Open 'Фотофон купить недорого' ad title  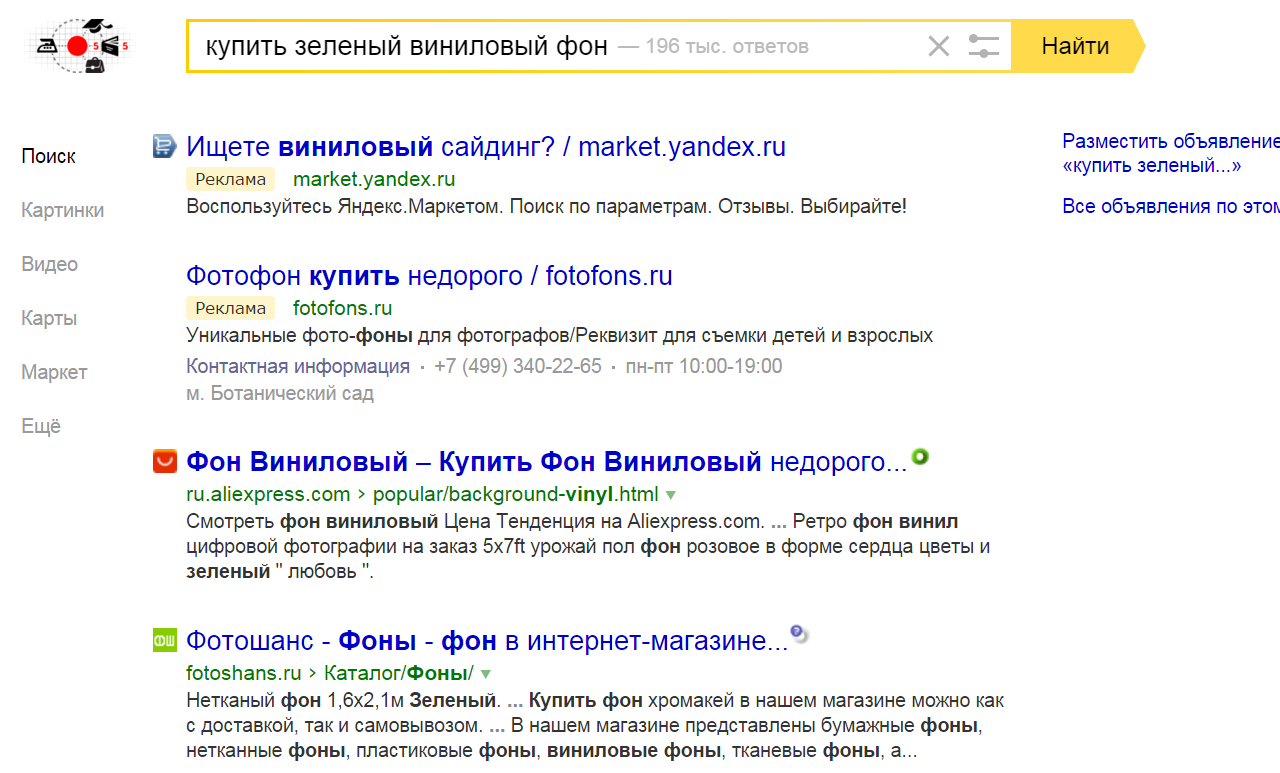coord(429,276)
